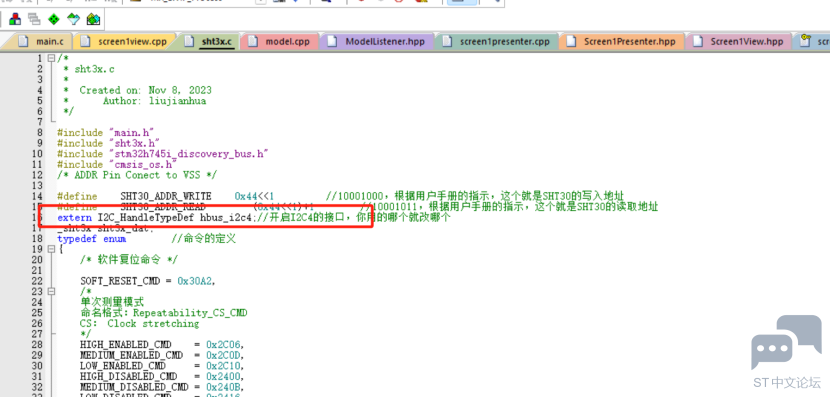The width and height of the screenshot is (830, 398).
Task: Click the 'typedef enum' keyword line
Action: pos(92,239)
